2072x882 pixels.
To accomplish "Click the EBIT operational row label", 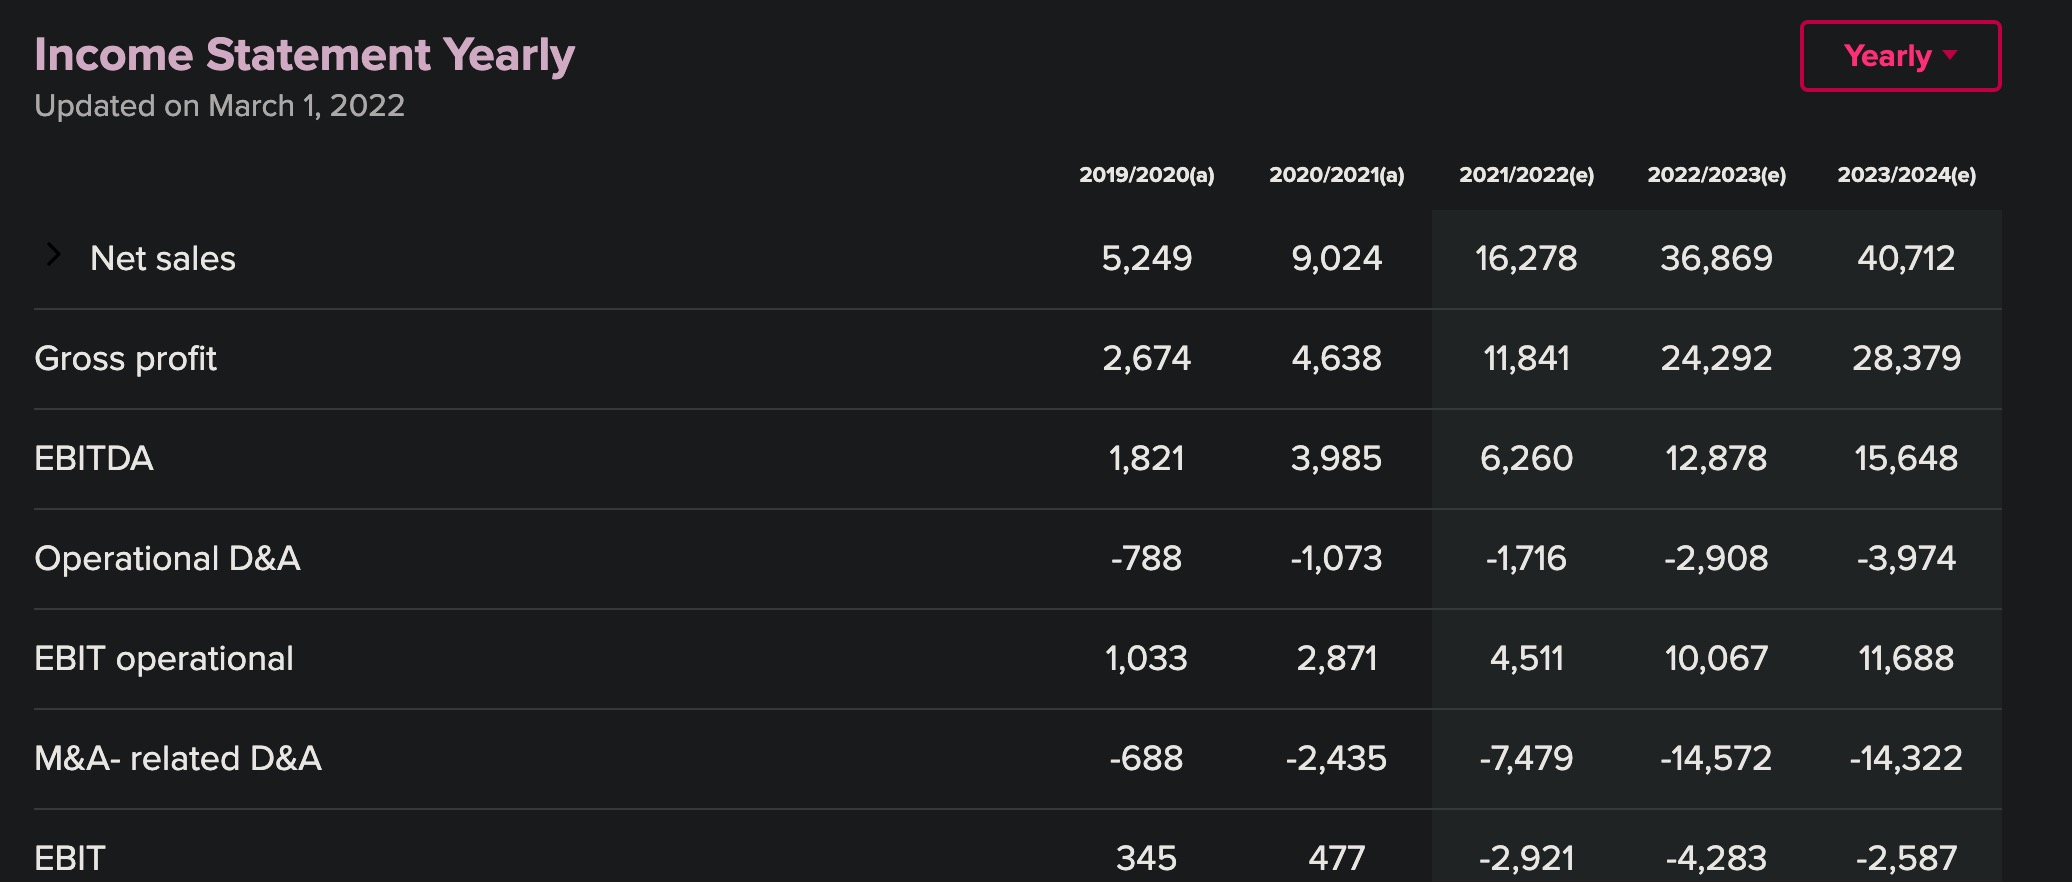I will tap(164, 658).
